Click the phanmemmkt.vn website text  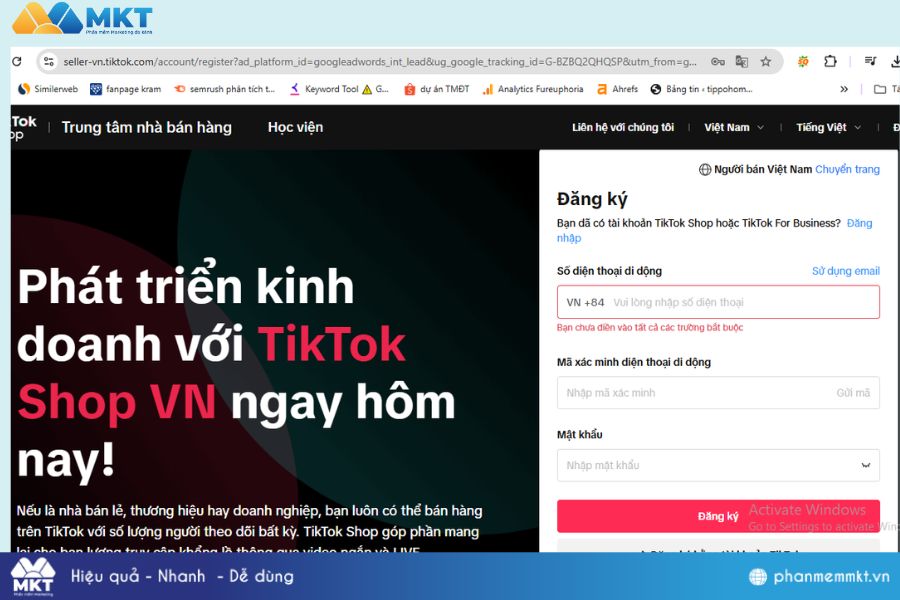tap(831, 576)
